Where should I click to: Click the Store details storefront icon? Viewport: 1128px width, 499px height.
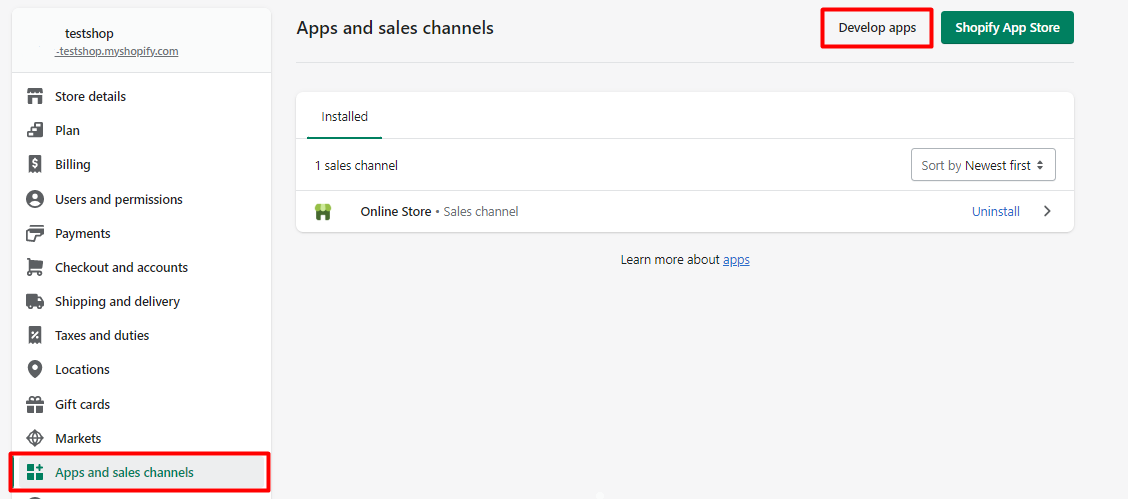click(x=35, y=97)
